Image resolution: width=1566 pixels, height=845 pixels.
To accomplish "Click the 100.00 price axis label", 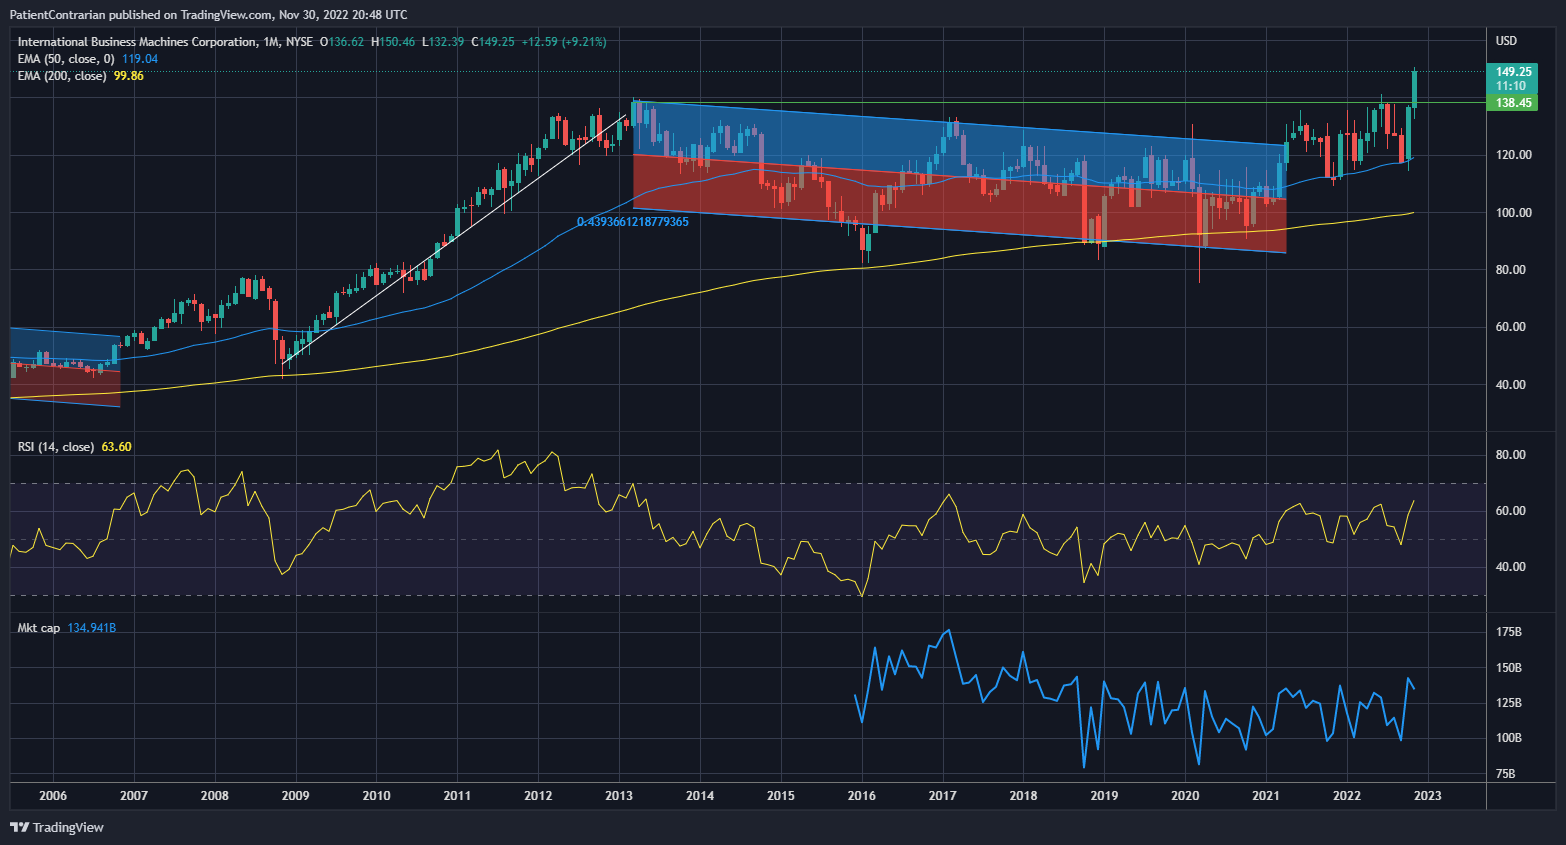I will click(x=1513, y=212).
